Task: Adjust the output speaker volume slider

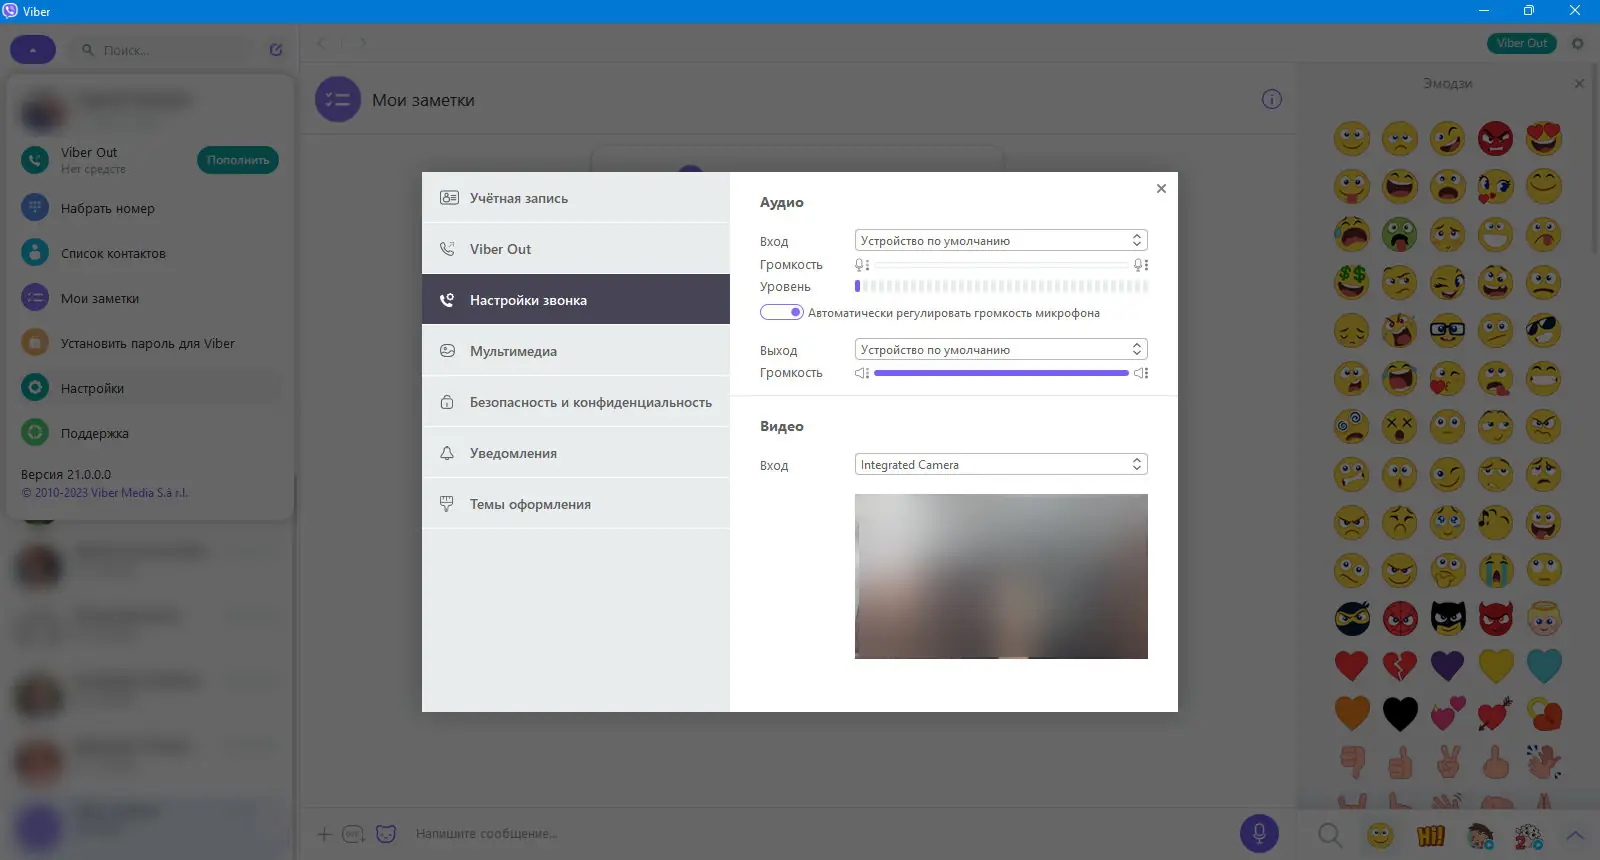Action: [1001, 373]
